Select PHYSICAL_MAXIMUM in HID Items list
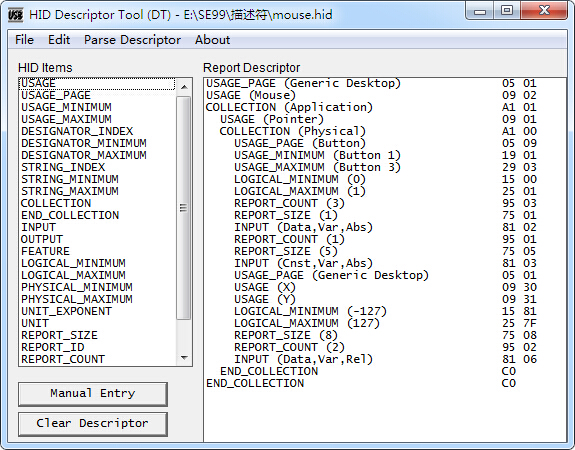Image resolution: width=575 pixels, height=450 pixels. (x=97, y=299)
